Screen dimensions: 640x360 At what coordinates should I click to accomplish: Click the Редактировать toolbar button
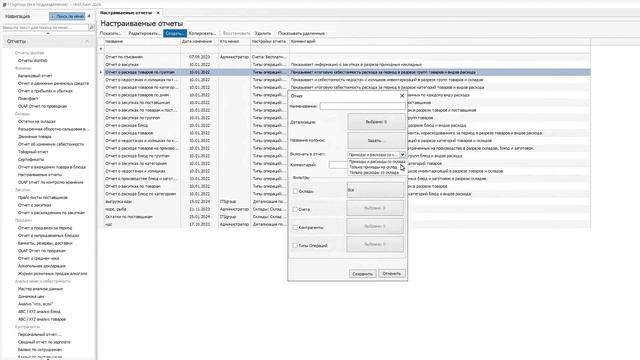pyautogui.click(x=144, y=33)
